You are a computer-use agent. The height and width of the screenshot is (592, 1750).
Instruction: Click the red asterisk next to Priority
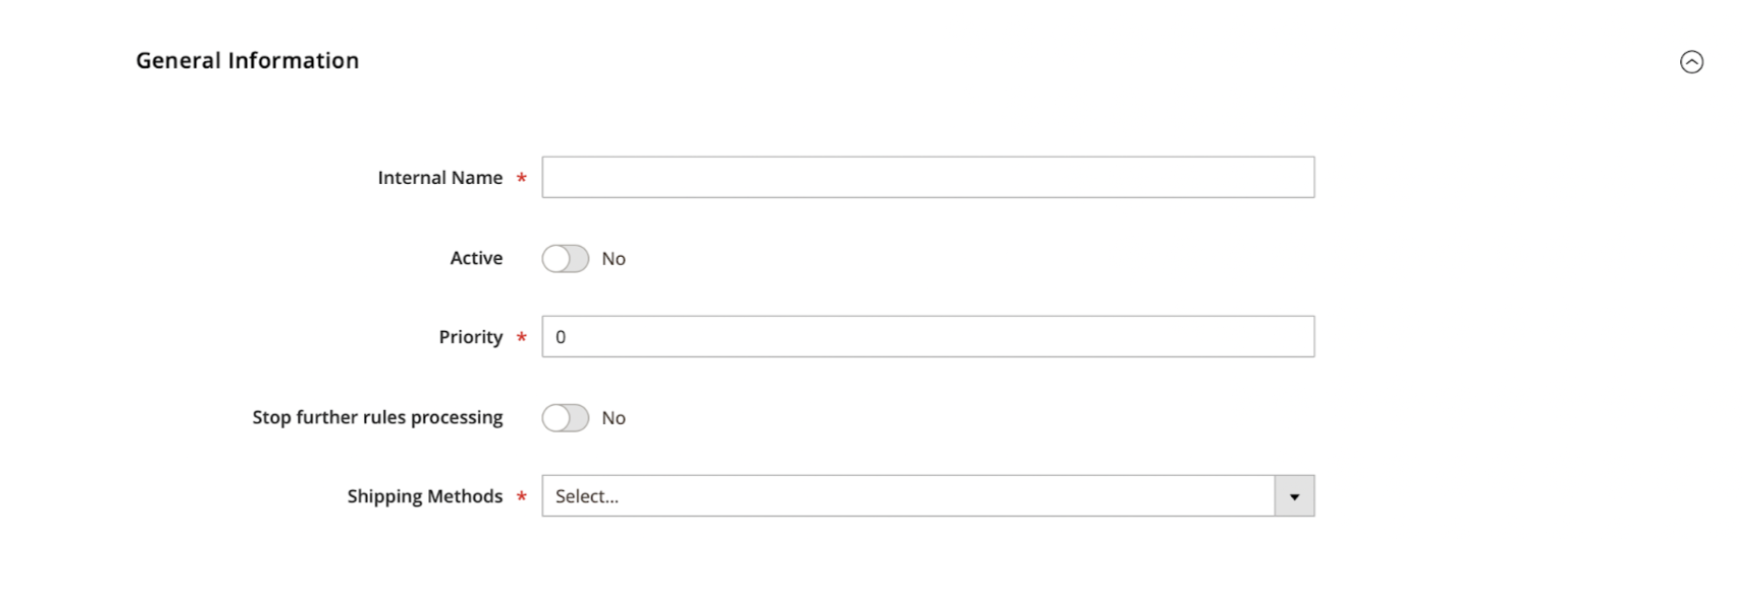coord(521,338)
